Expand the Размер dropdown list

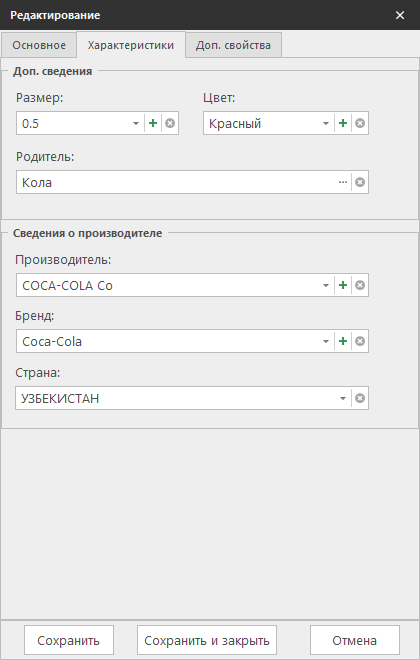[x=136, y=123]
